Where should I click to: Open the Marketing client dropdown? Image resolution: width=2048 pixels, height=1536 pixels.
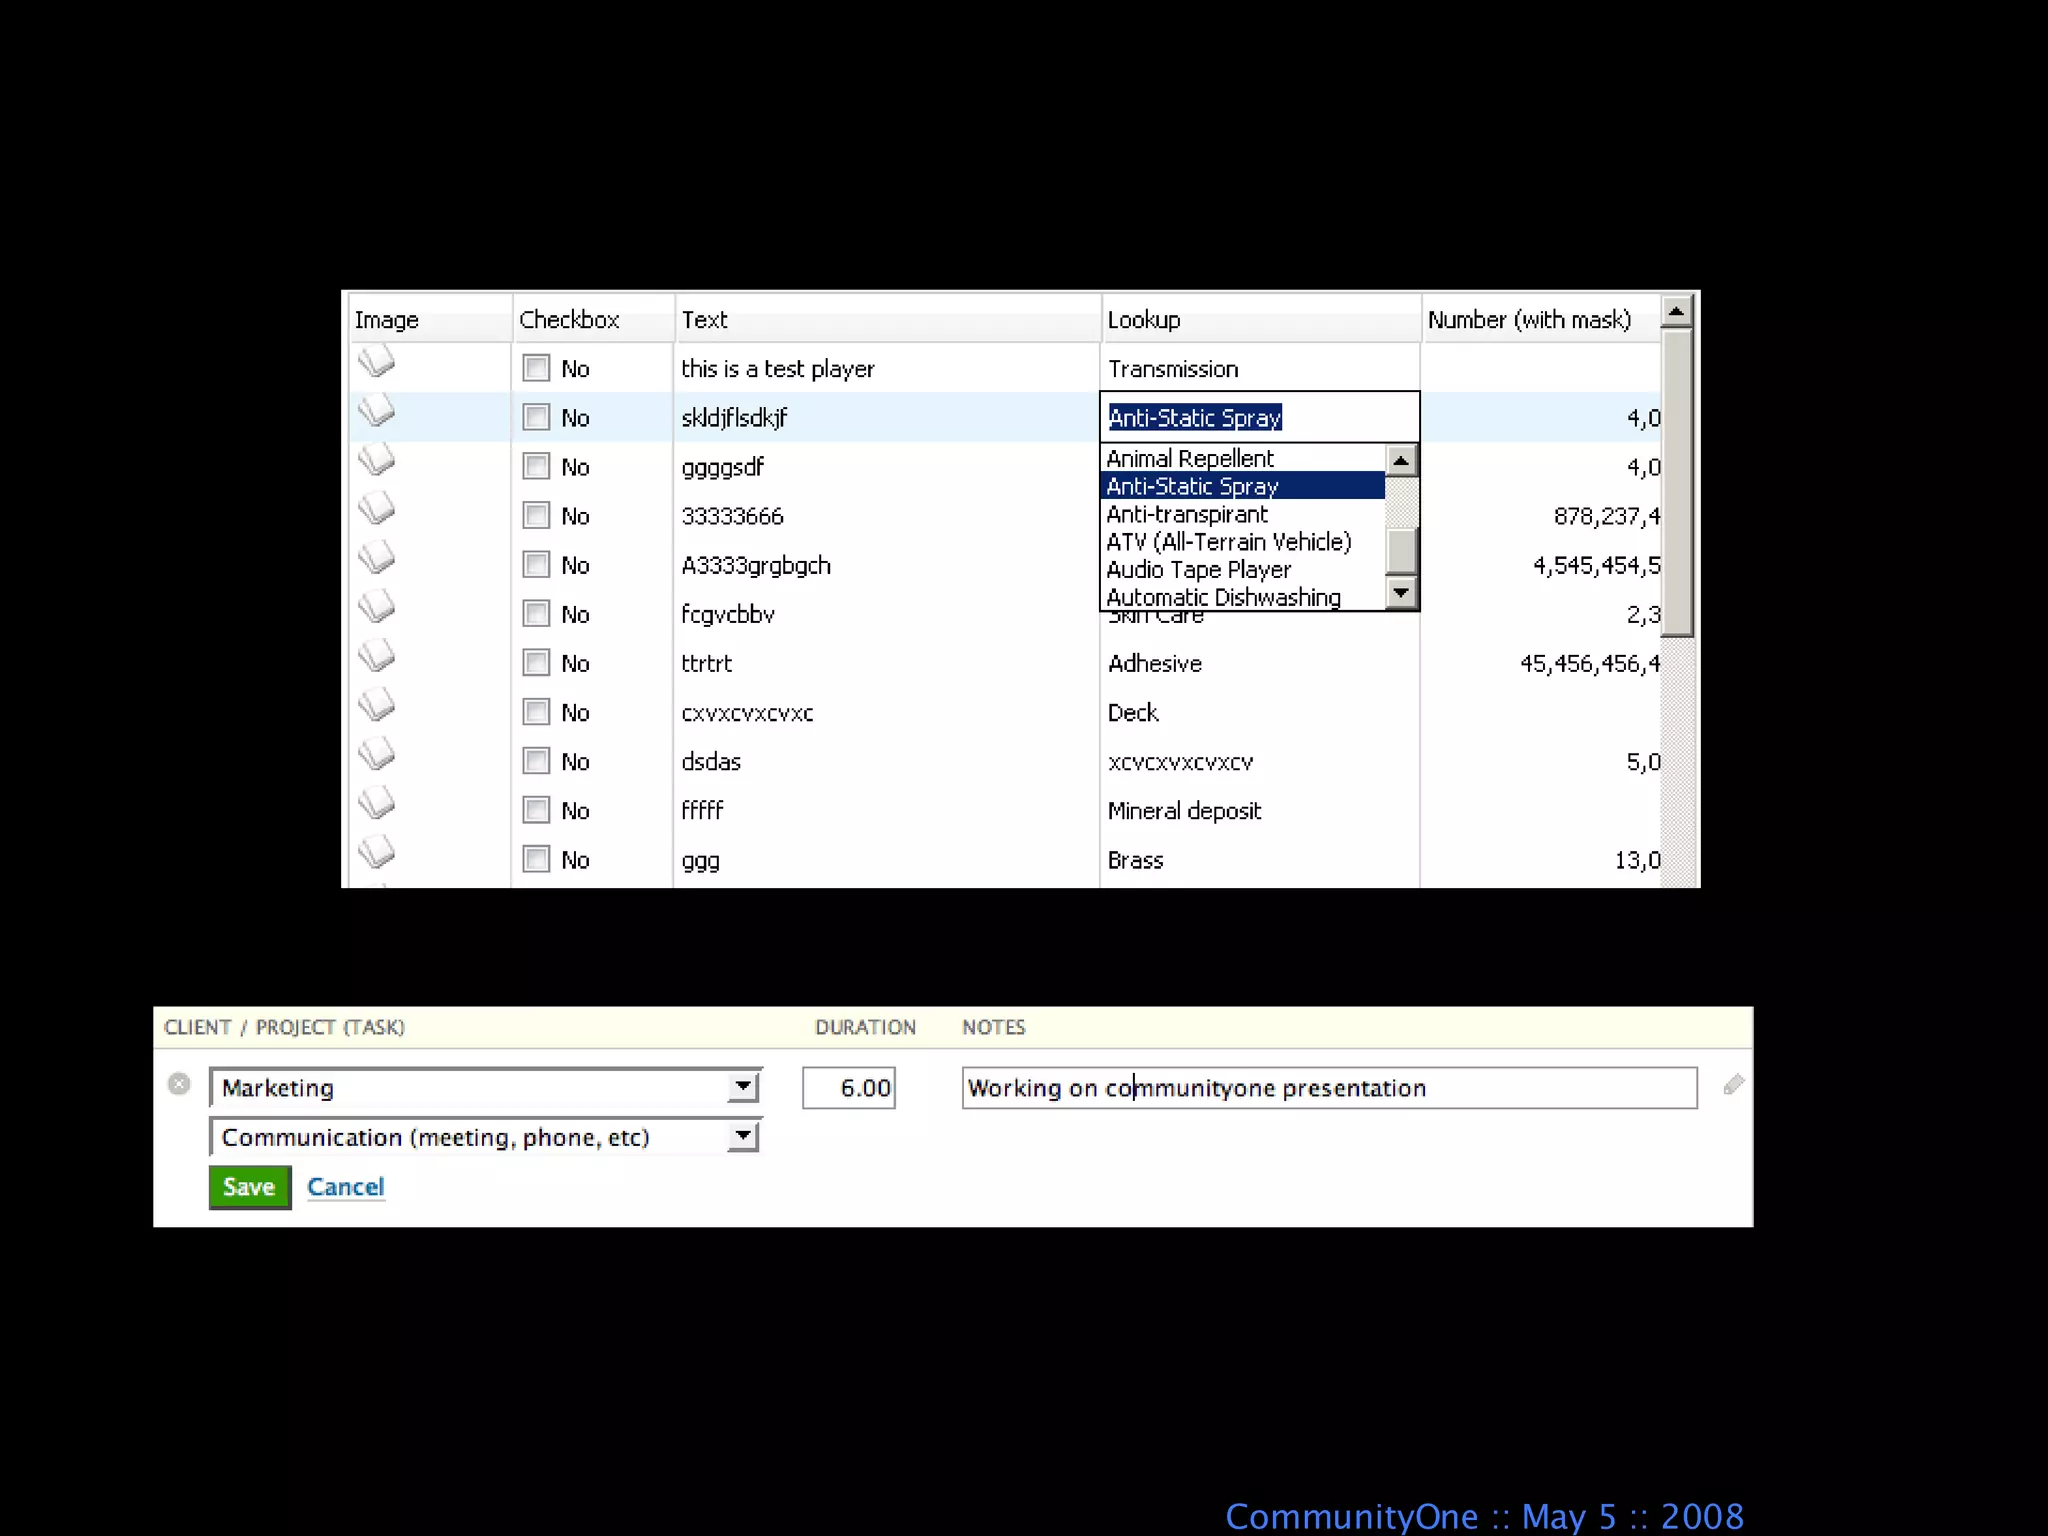743,1087
